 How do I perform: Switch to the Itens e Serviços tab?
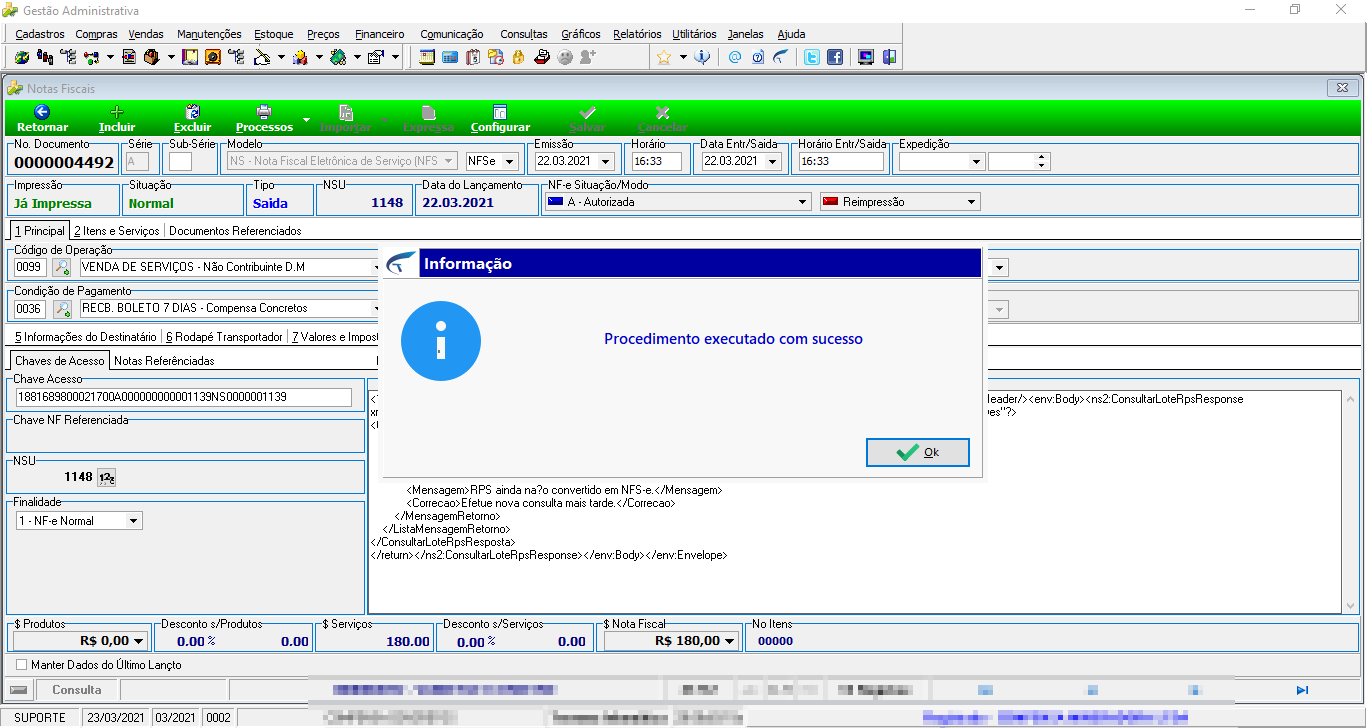(x=116, y=231)
